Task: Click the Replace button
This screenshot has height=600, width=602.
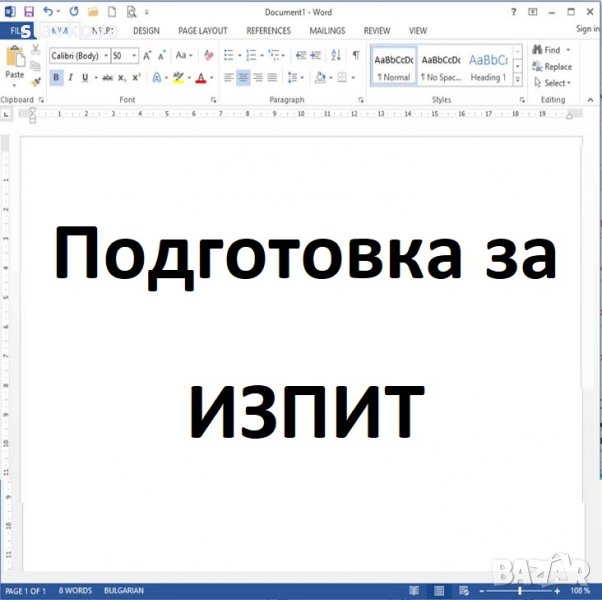Action: pos(553,67)
